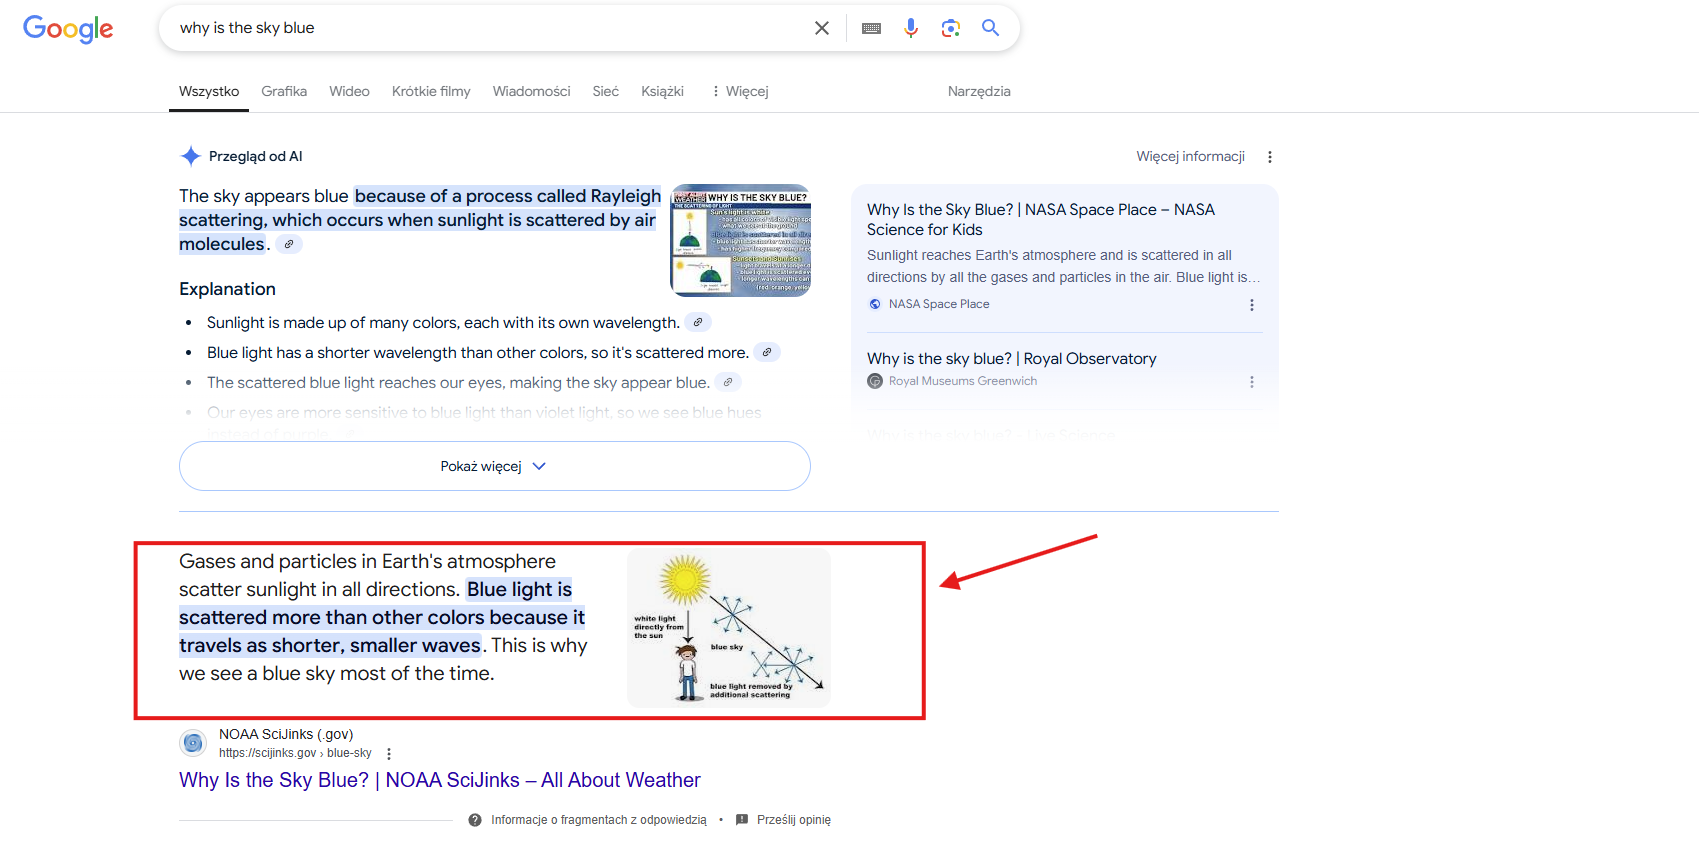Open the Sieć tab
1699x847 pixels.
606,91
